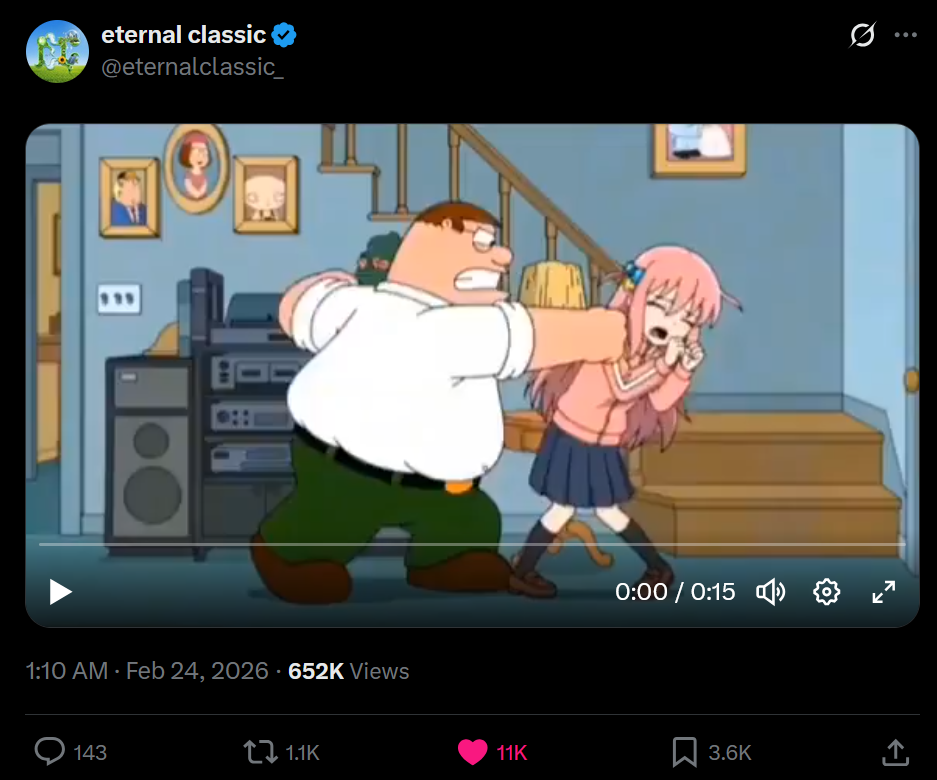937x780 pixels.
Task: Repost this post with 1.1K reposts
Action: coord(281,752)
